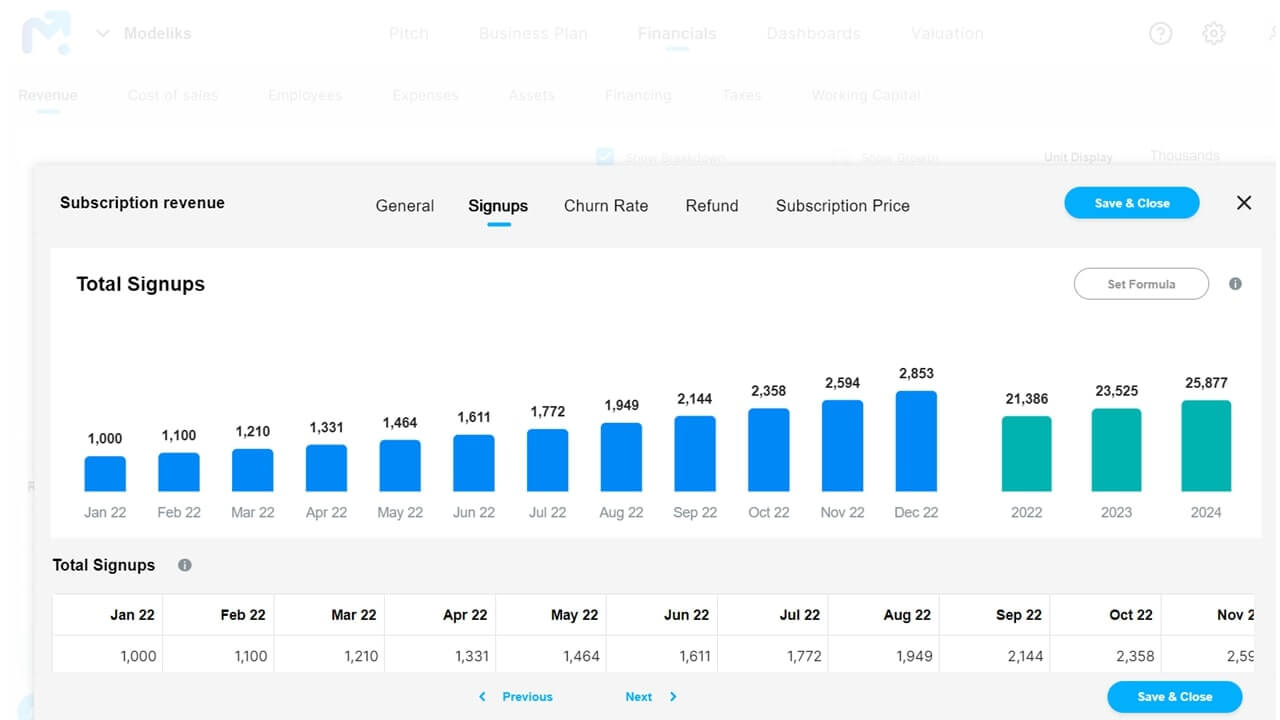Click the Jul 22 table cell 1,772
This screenshot has height=720, width=1280.
click(x=773, y=656)
